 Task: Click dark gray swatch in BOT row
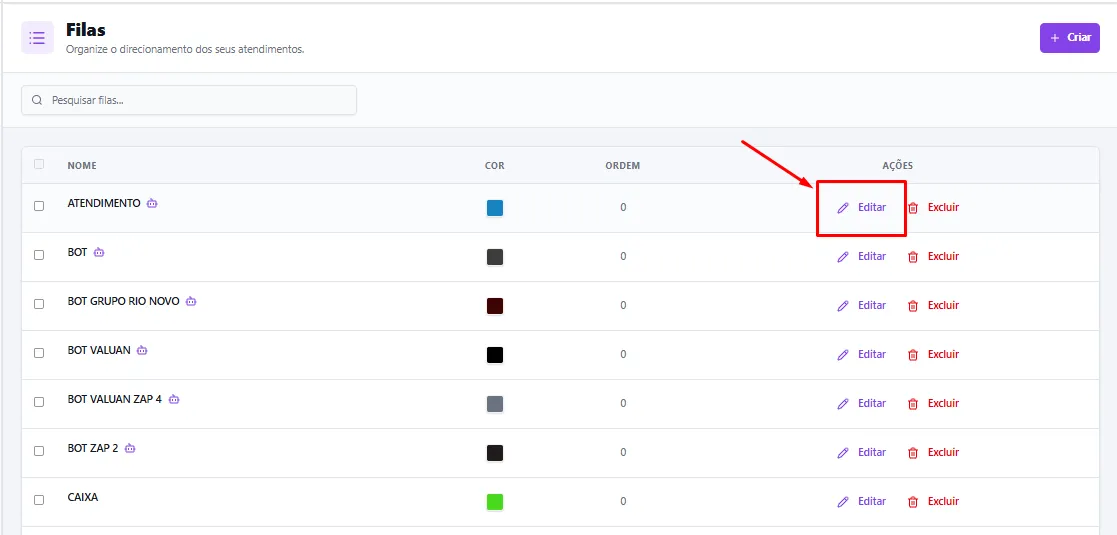click(495, 257)
